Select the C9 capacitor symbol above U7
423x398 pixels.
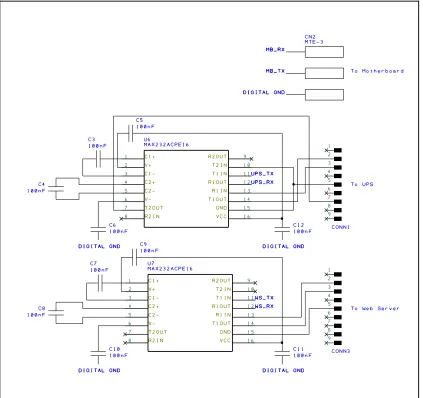coord(134,257)
